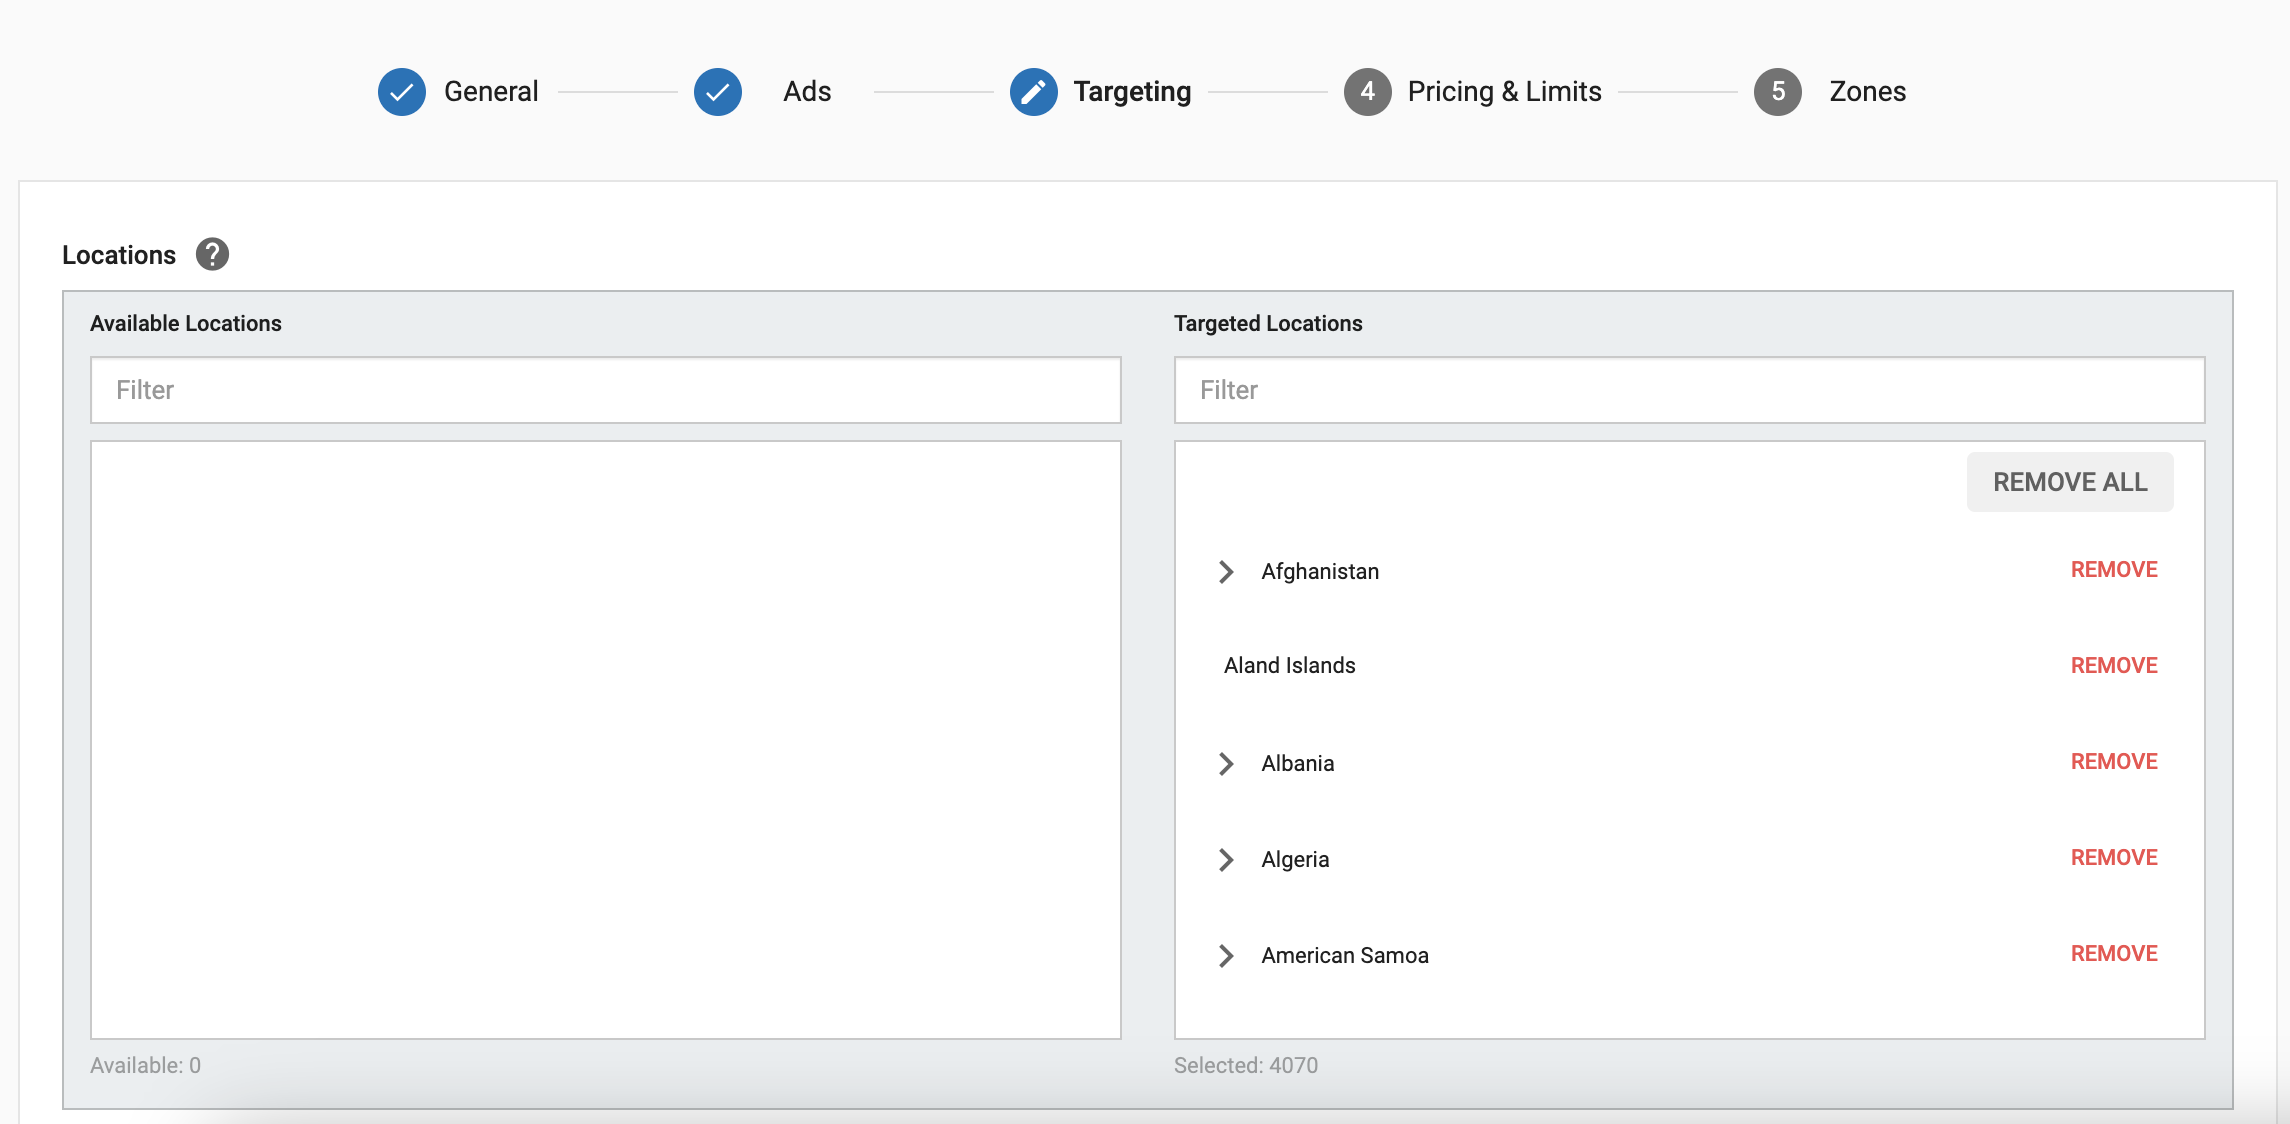Focus the Available Locations filter field

click(605, 390)
